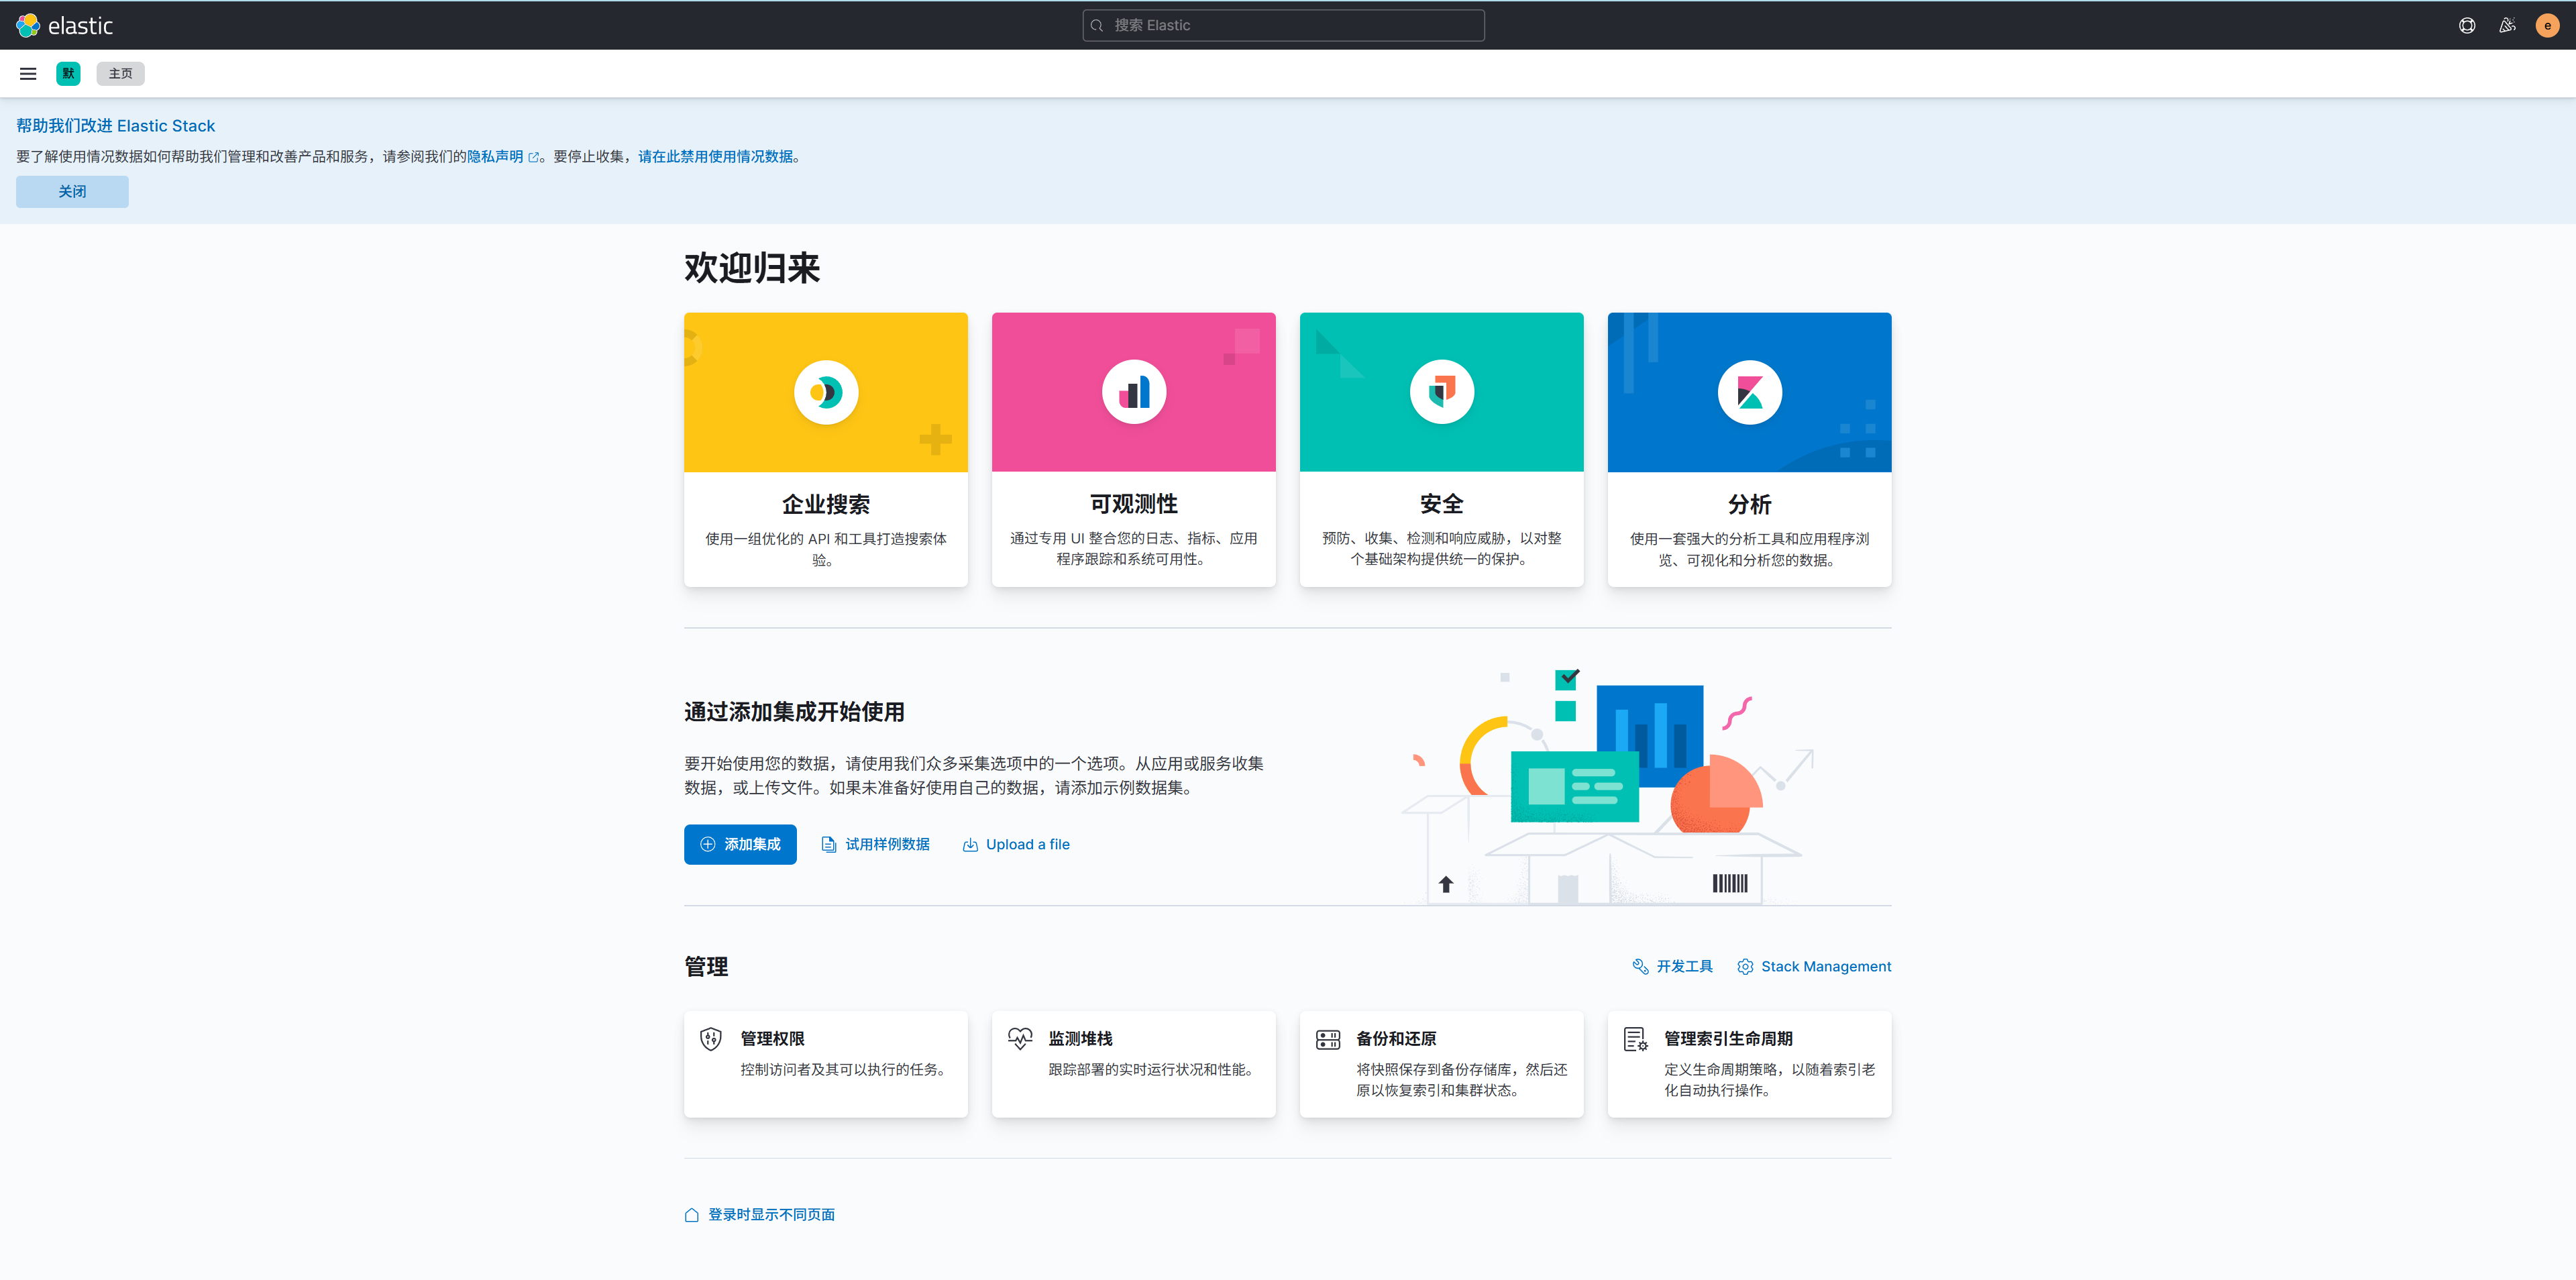Click the Observability bar chart icon
2576x1280 pixels.
pos(1133,392)
